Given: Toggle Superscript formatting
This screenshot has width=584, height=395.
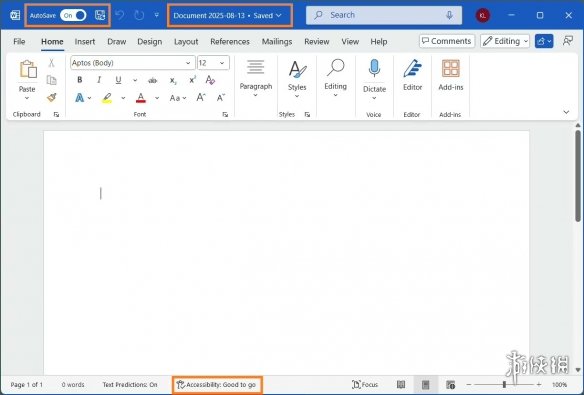Looking at the screenshot, I should click(192, 80).
